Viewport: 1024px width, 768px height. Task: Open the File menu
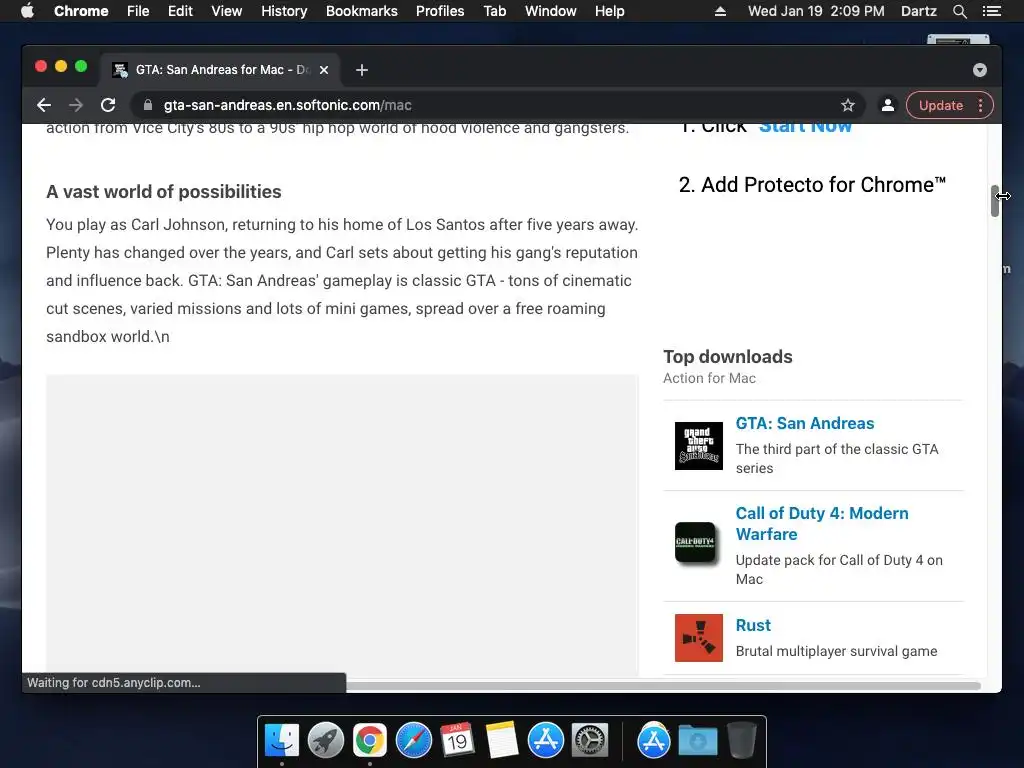(x=138, y=11)
